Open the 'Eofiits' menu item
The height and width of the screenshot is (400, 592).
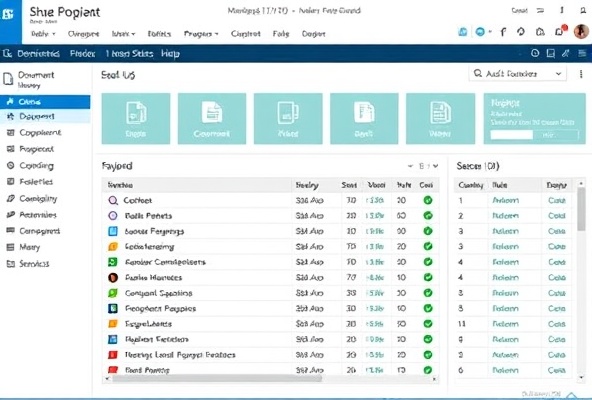(159, 34)
